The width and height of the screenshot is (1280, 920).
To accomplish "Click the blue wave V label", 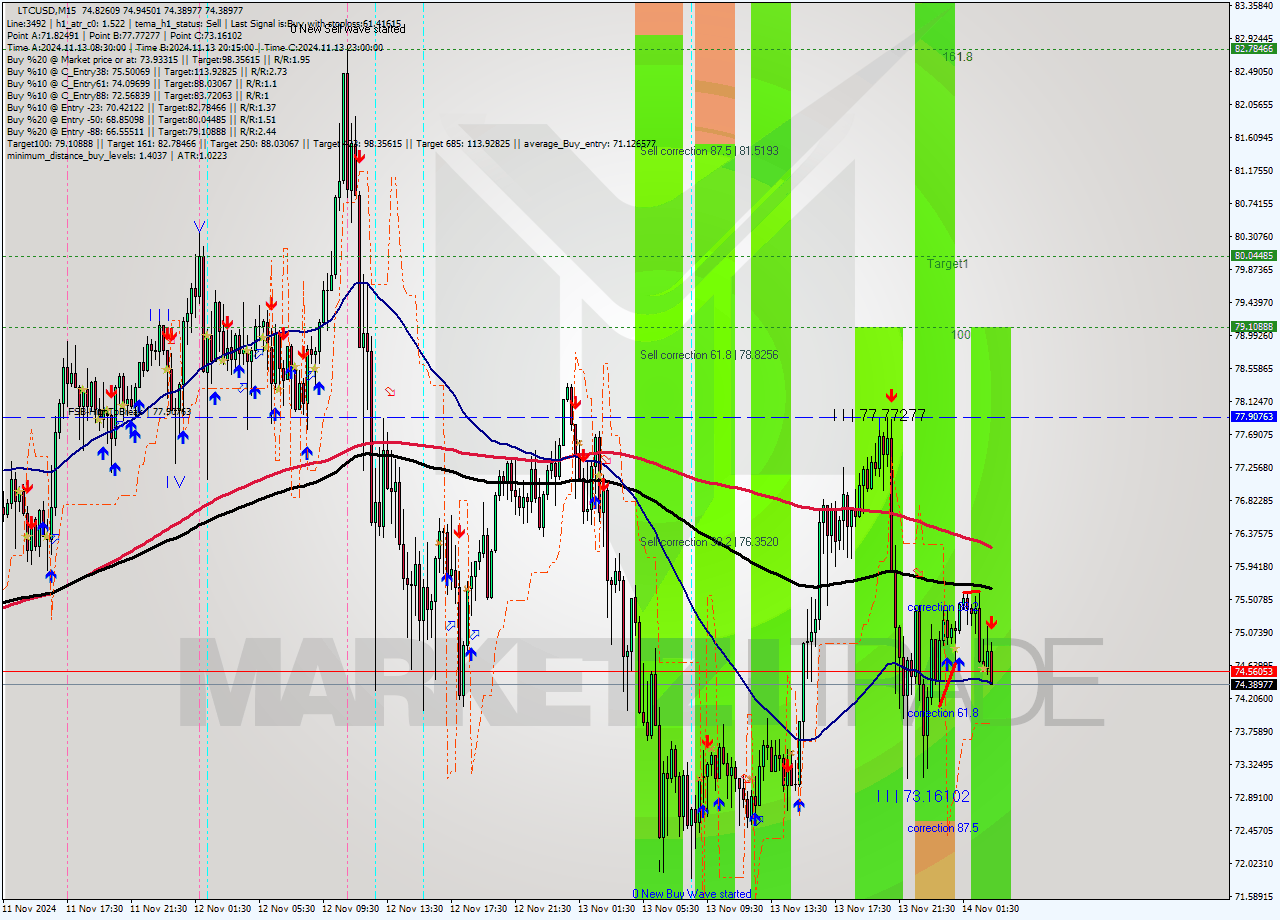I will 200,228.
